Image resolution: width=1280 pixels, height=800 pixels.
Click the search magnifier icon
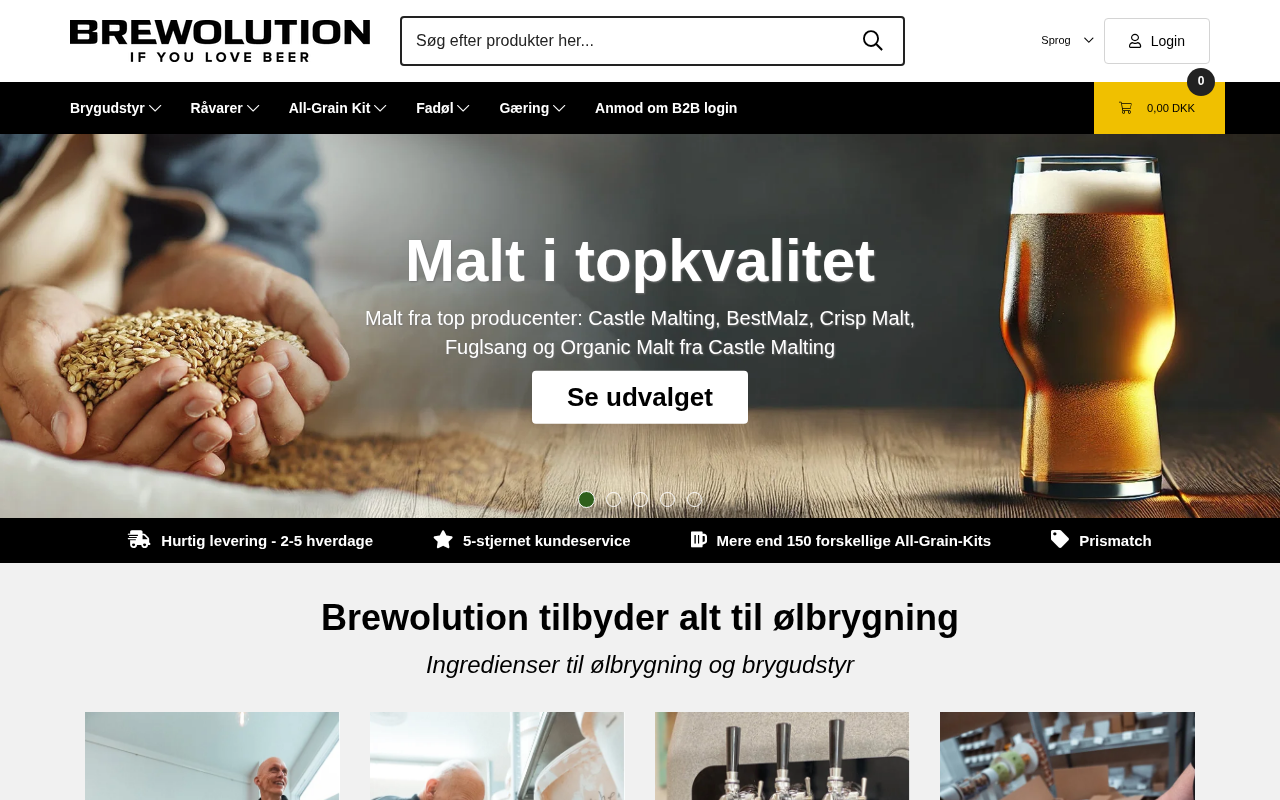point(872,41)
